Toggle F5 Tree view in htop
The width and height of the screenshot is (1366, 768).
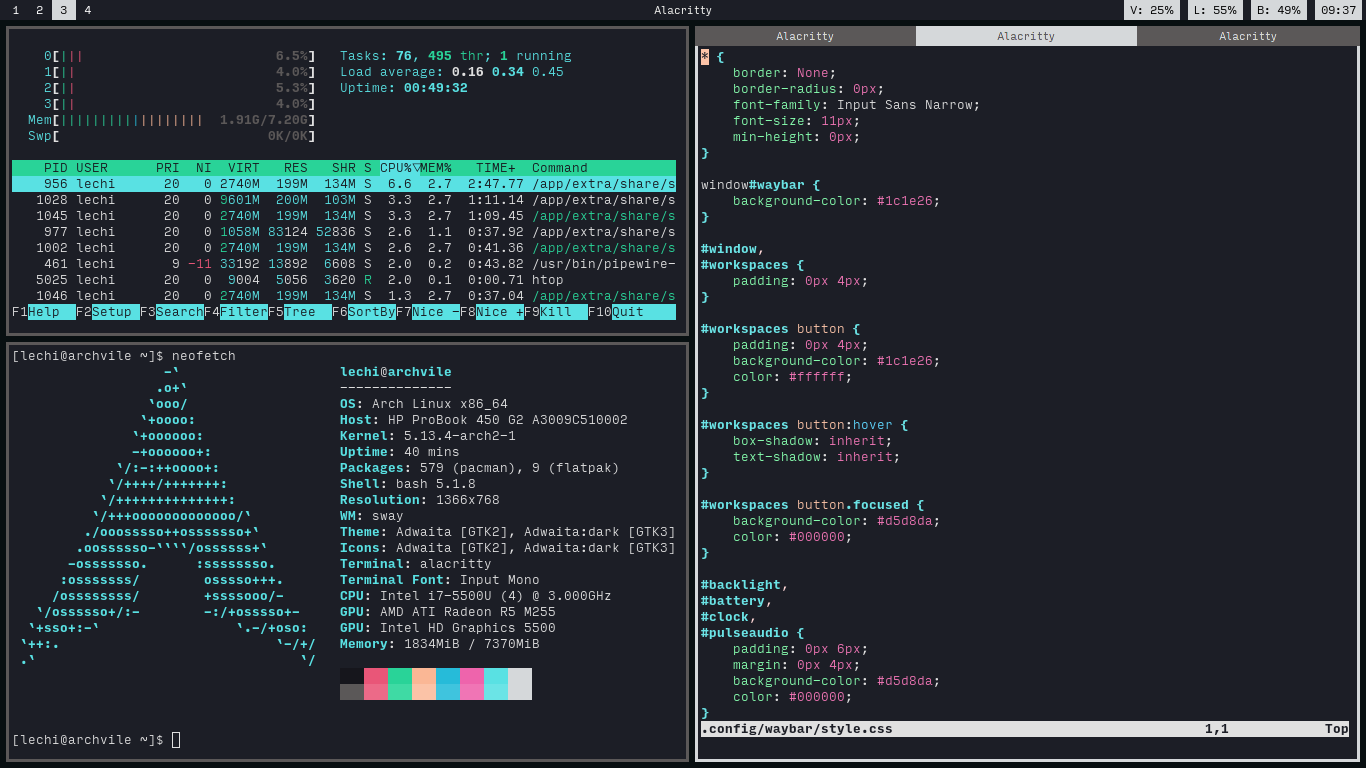point(300,312)
